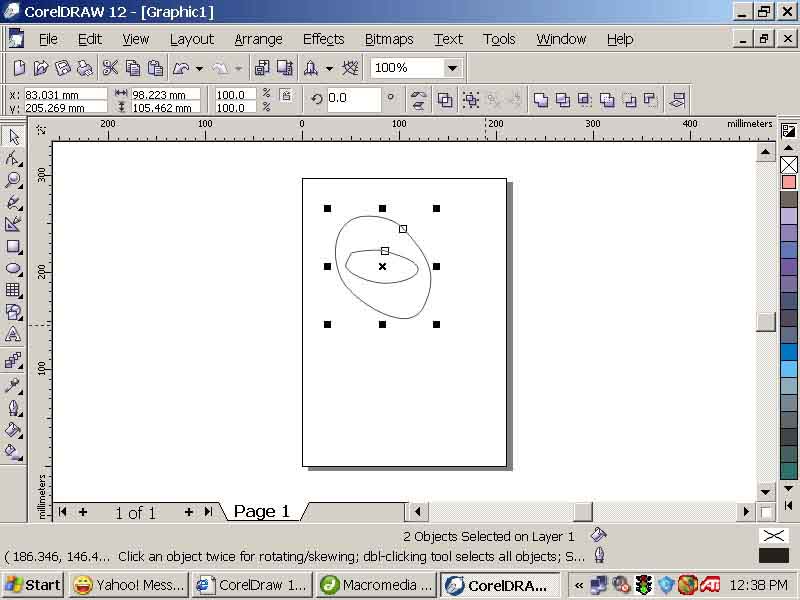800x600 pixels.
Task: Open the Layout menu
Action: click(x=192, y=39)
